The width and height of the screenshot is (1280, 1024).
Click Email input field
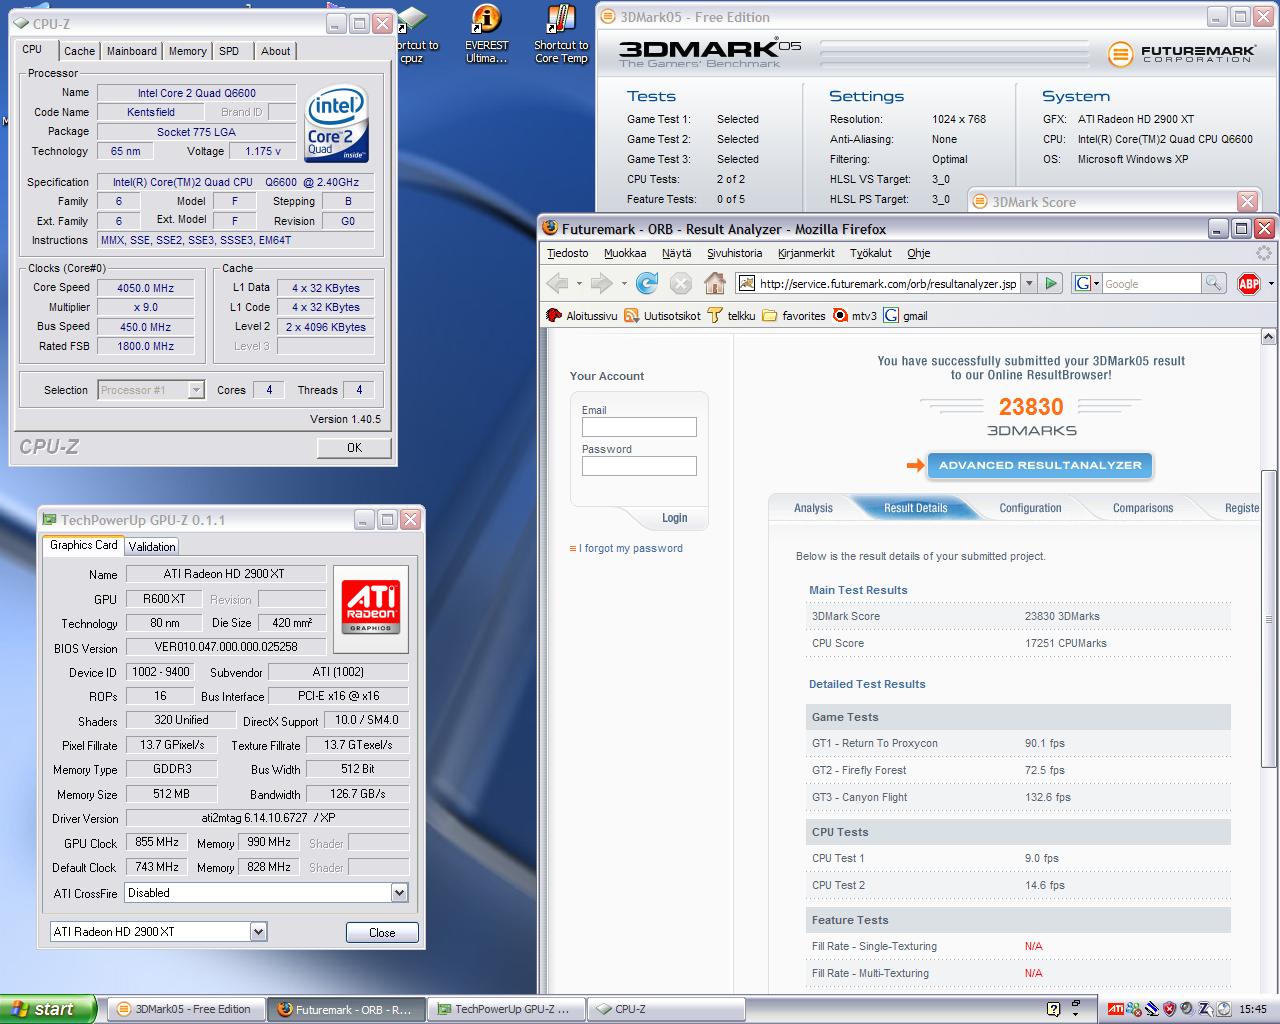point(639,427)
